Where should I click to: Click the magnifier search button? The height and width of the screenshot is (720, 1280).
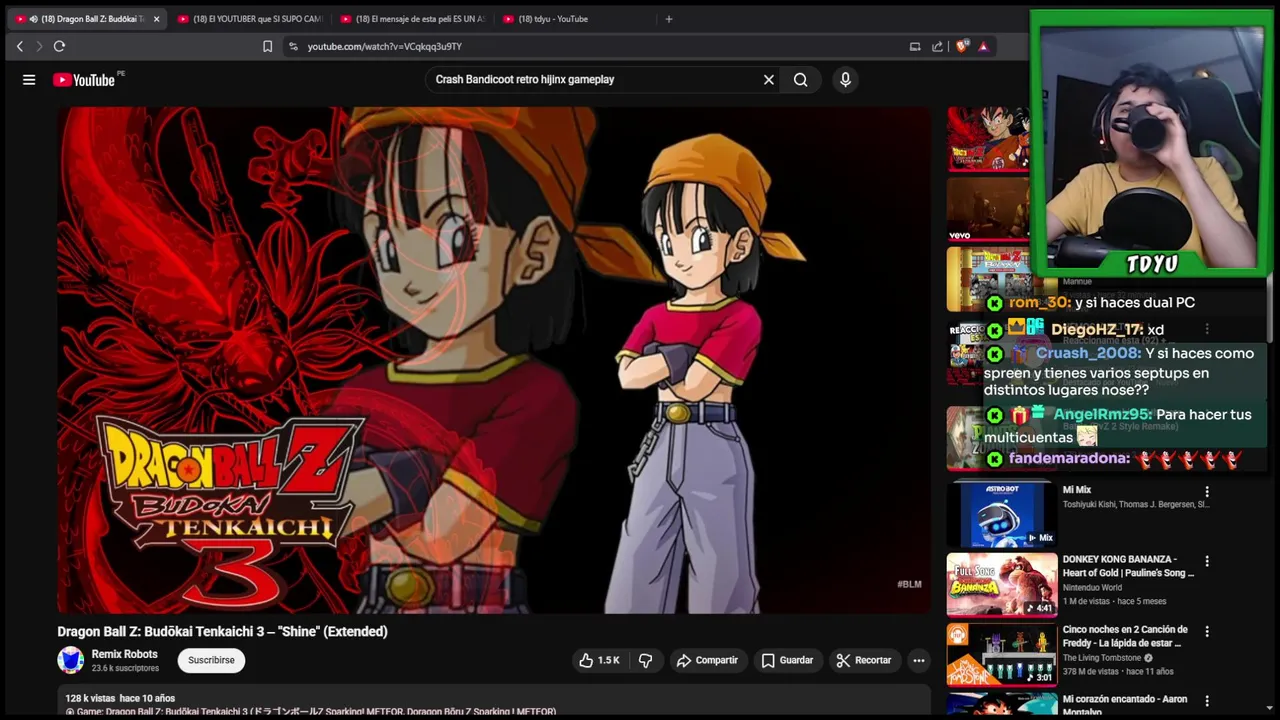pos(800,80)
